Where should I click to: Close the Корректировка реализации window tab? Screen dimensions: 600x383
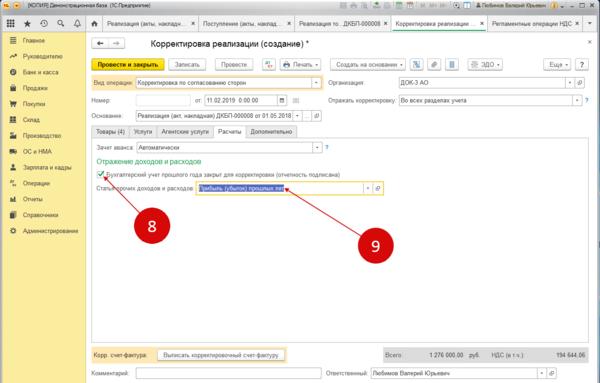click(x=482, y=24)
